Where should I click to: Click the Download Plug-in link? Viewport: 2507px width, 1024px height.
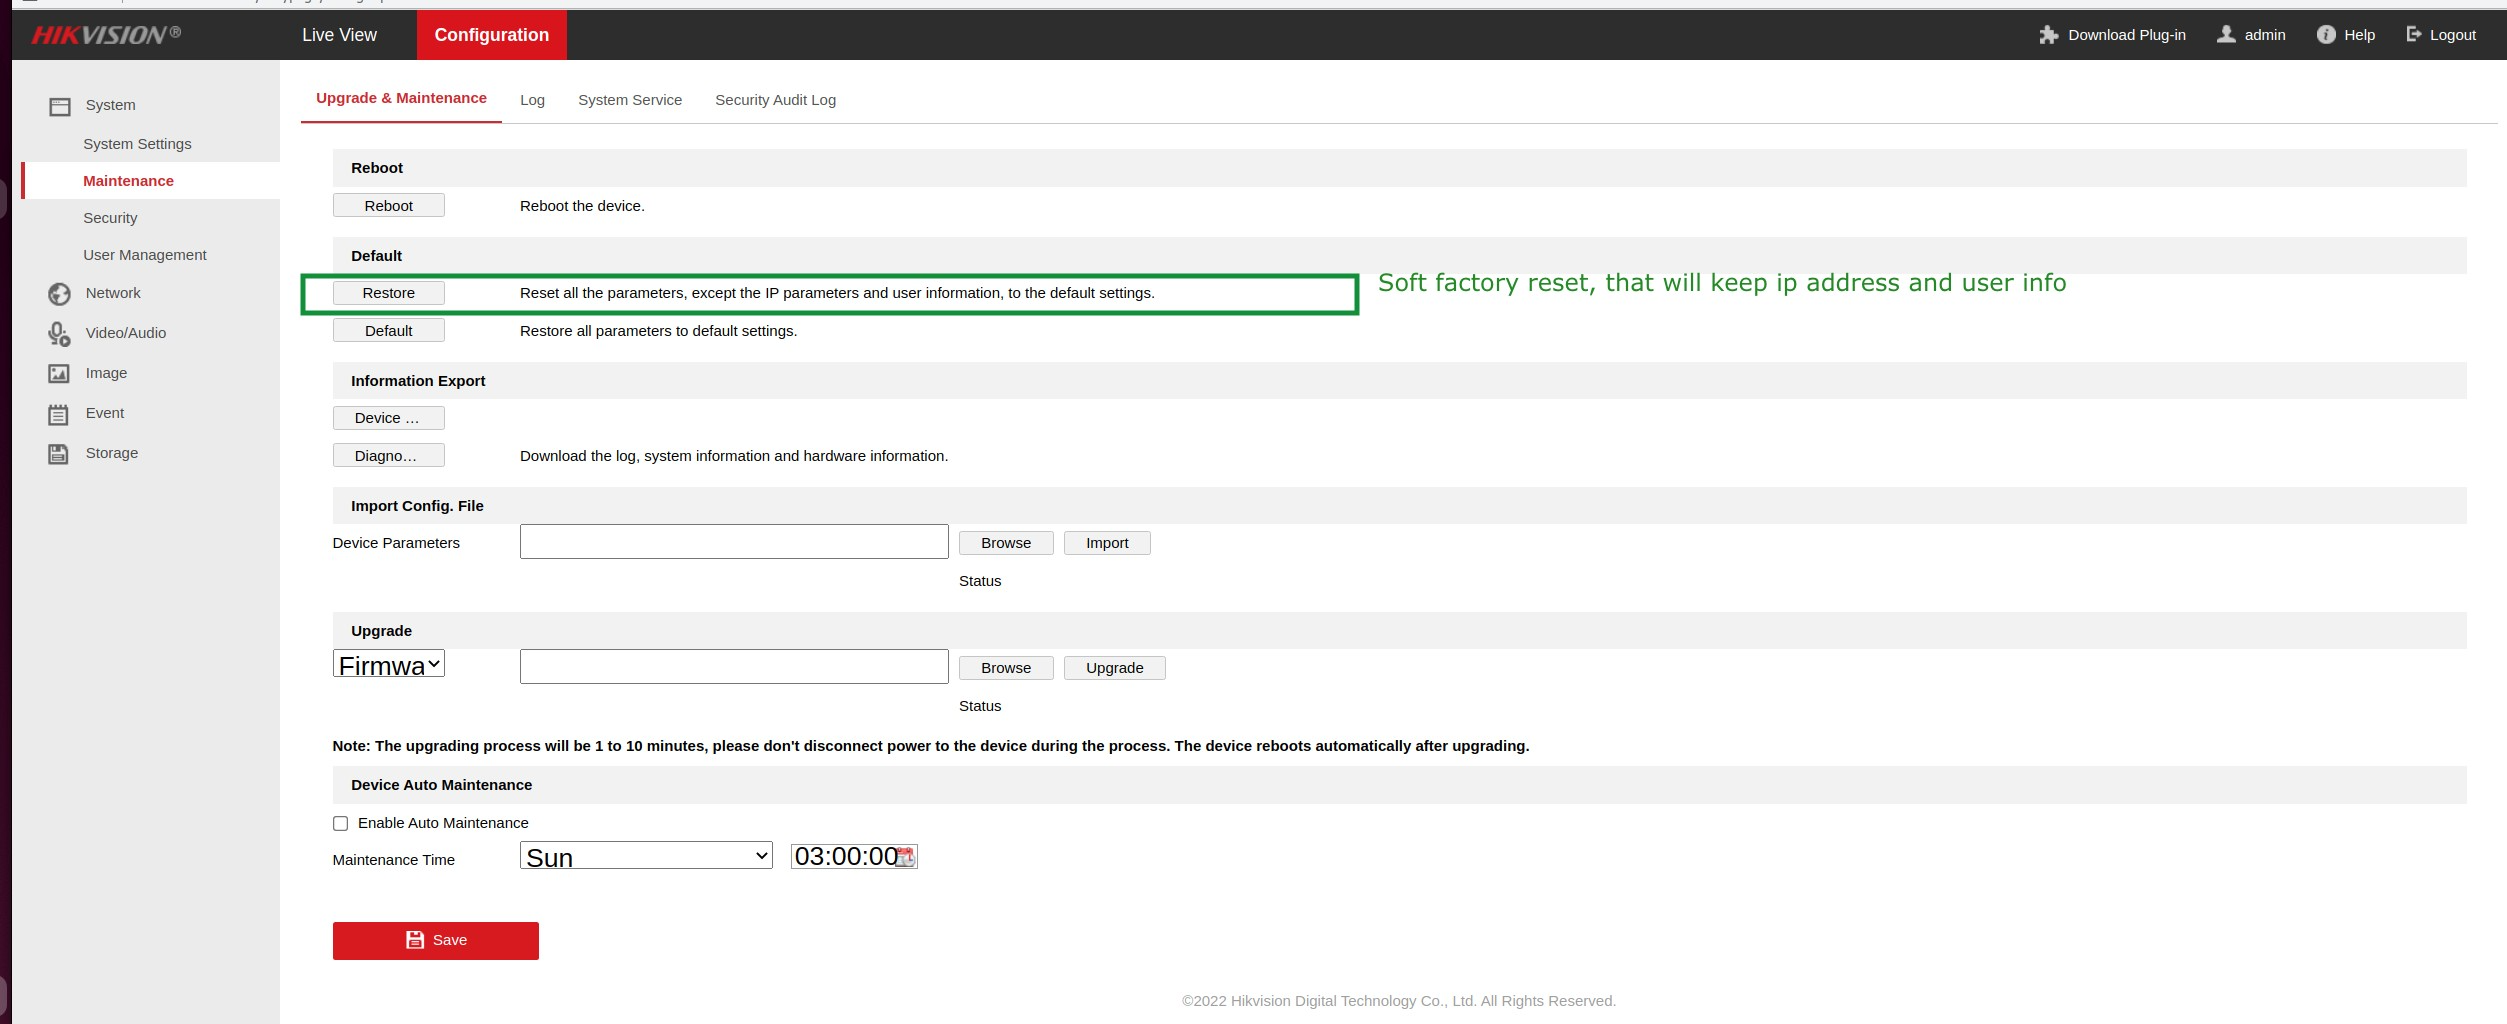[x=2127, y=35]
